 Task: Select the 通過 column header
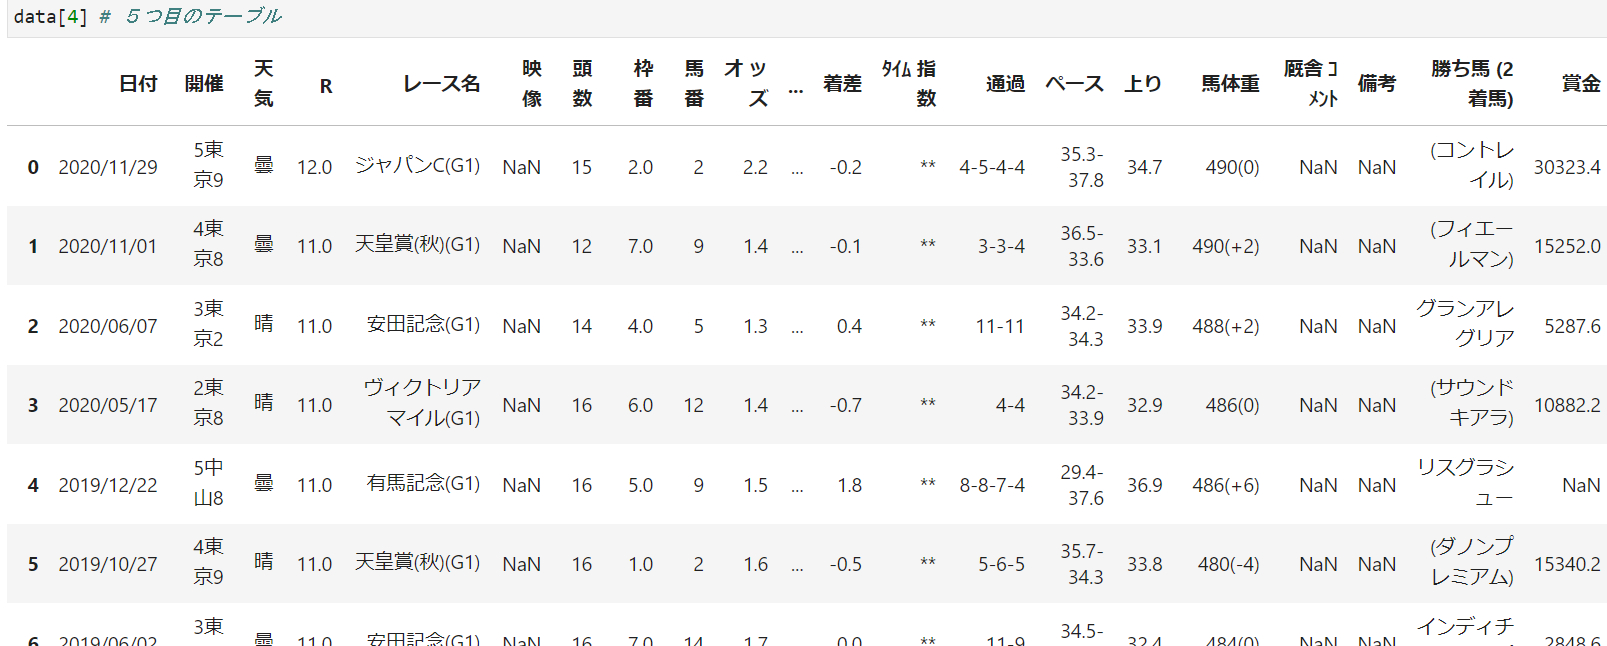pos(1005,84)
